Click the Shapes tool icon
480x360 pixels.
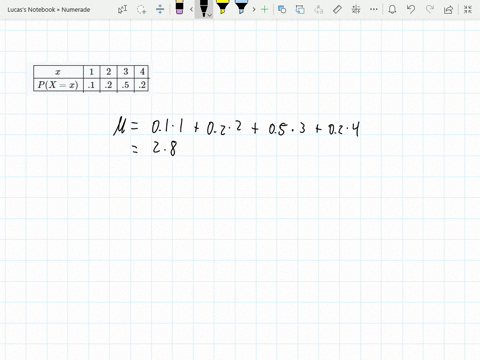click(282, 9)
